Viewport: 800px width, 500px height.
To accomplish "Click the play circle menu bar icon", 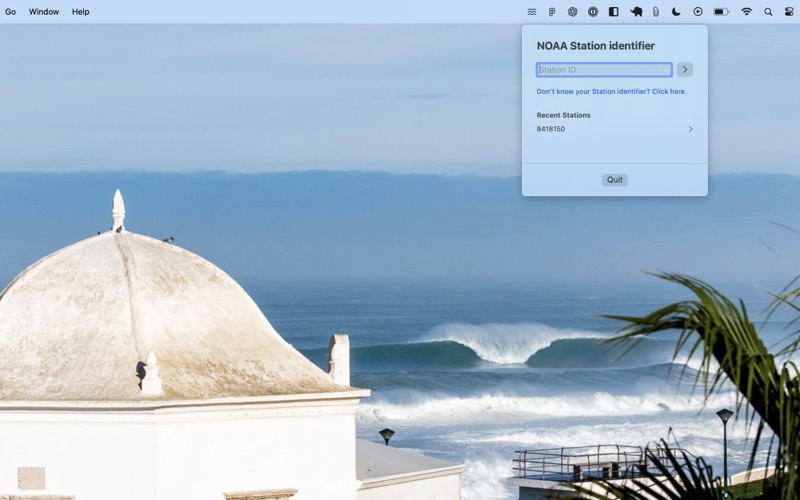I will coord(698,12).
